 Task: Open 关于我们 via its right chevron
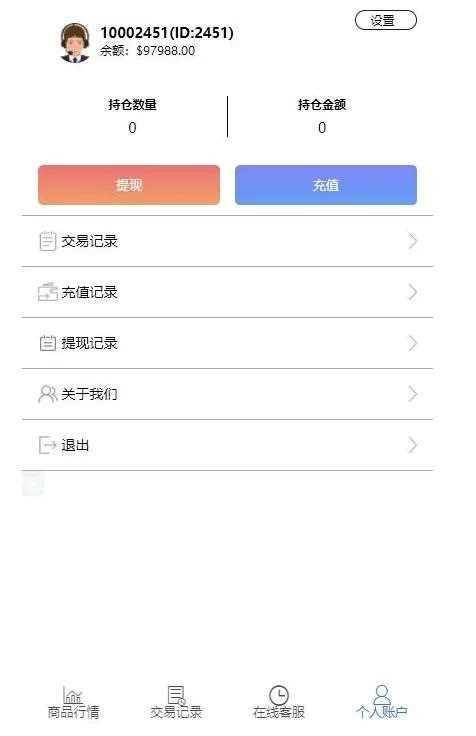pyautogui.click(x=412, y=394)
